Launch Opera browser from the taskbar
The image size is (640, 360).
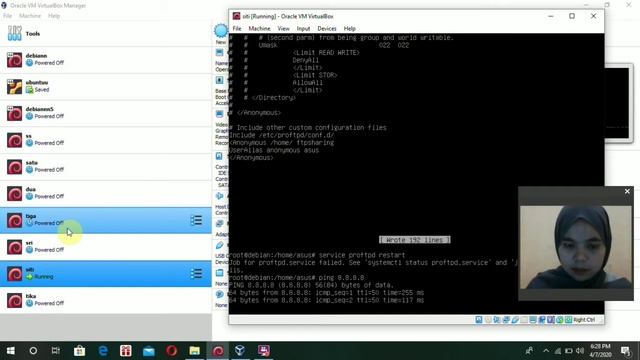172,351
